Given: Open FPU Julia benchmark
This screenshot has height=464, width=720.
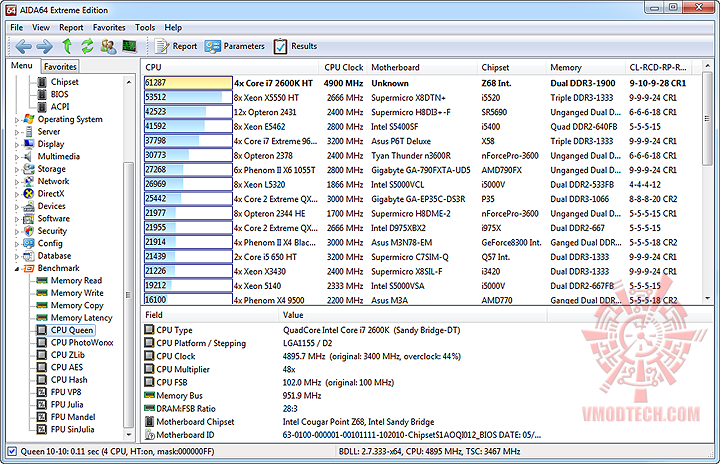Looking at the screenshot, I should click(67, 405).
